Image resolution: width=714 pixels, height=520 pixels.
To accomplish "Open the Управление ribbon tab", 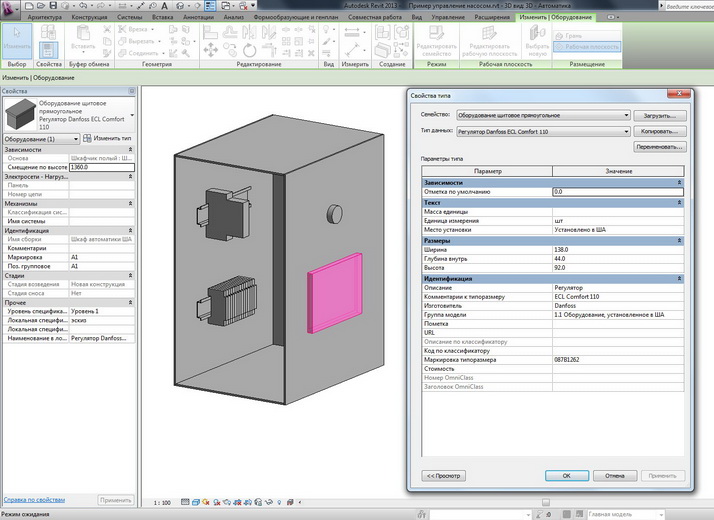I will pos(448,17).
